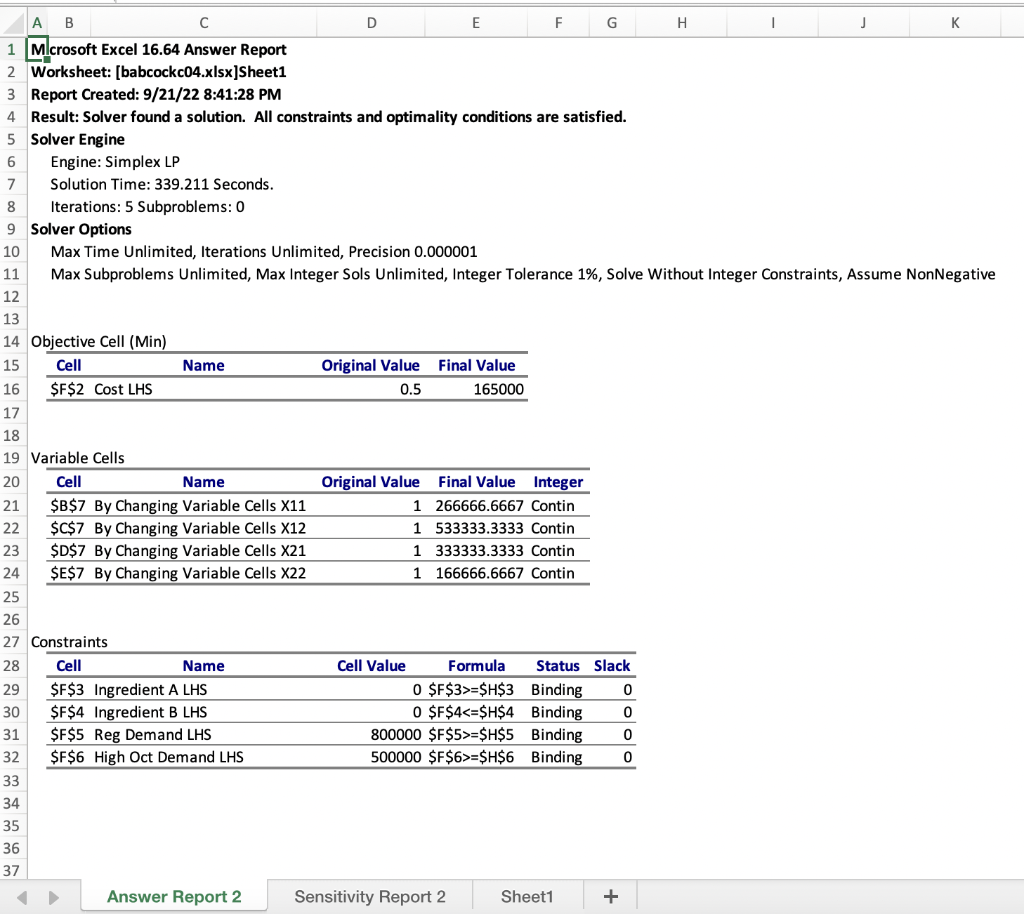
Task: Click 'Objective Cell (Min)' label
Action: pyautogui.click(x=99, y=341)
